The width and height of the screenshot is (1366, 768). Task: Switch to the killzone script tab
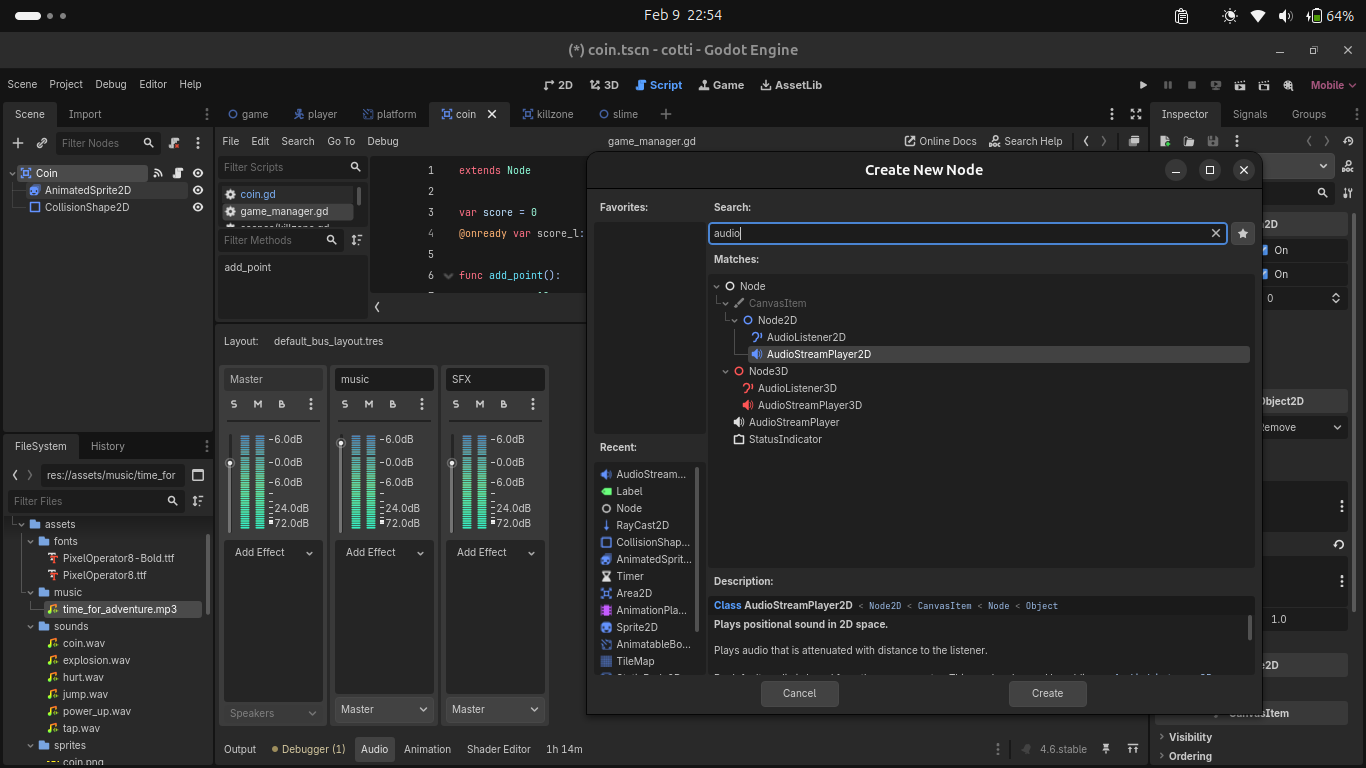[x=547, y=114]
